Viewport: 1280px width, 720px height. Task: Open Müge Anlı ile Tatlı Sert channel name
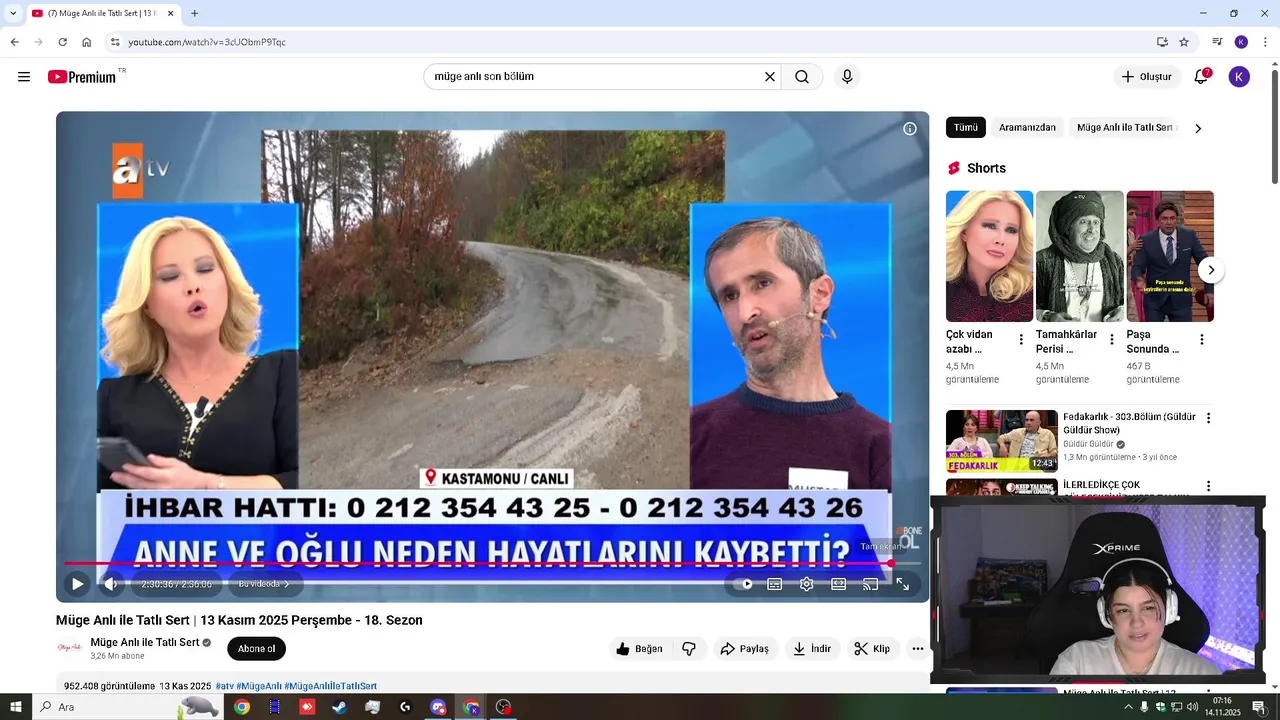[145, 642]
